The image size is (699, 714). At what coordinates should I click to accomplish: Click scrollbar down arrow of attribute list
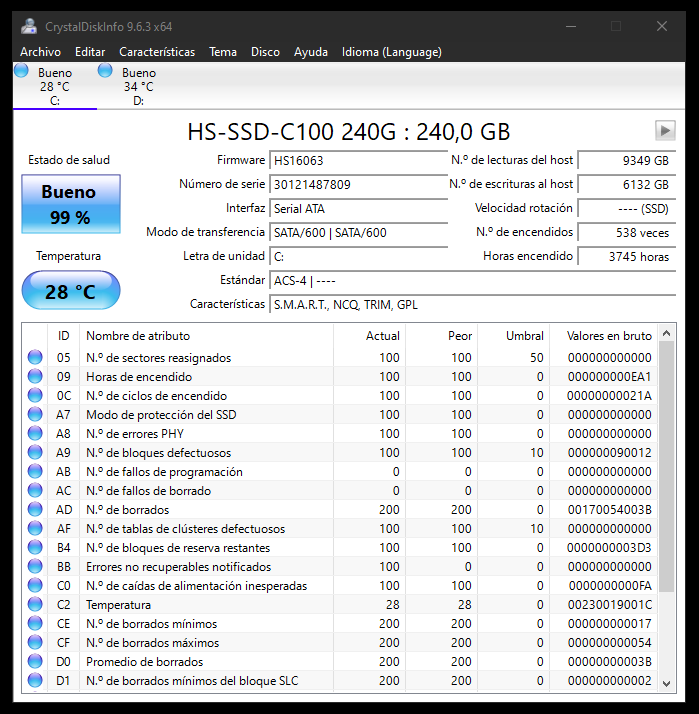(667, 683)
